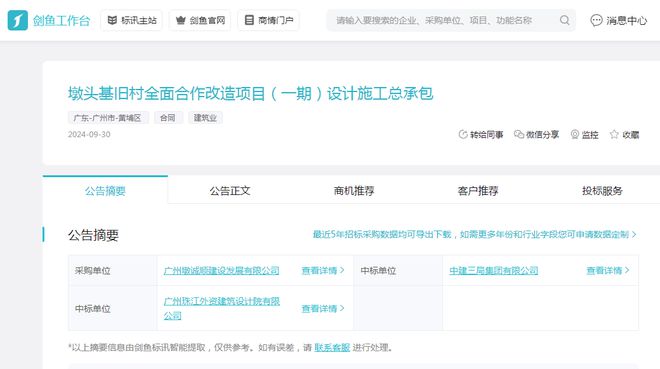660x369 pixels.
Task: Open 商情门户 button
Action: [269, 20]
